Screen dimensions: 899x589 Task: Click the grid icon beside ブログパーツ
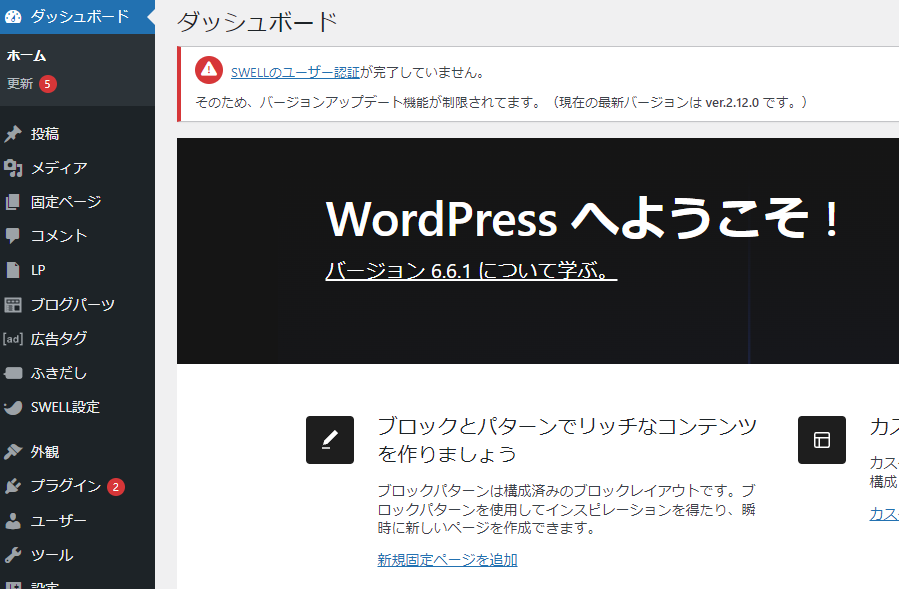tap(13, 305)
